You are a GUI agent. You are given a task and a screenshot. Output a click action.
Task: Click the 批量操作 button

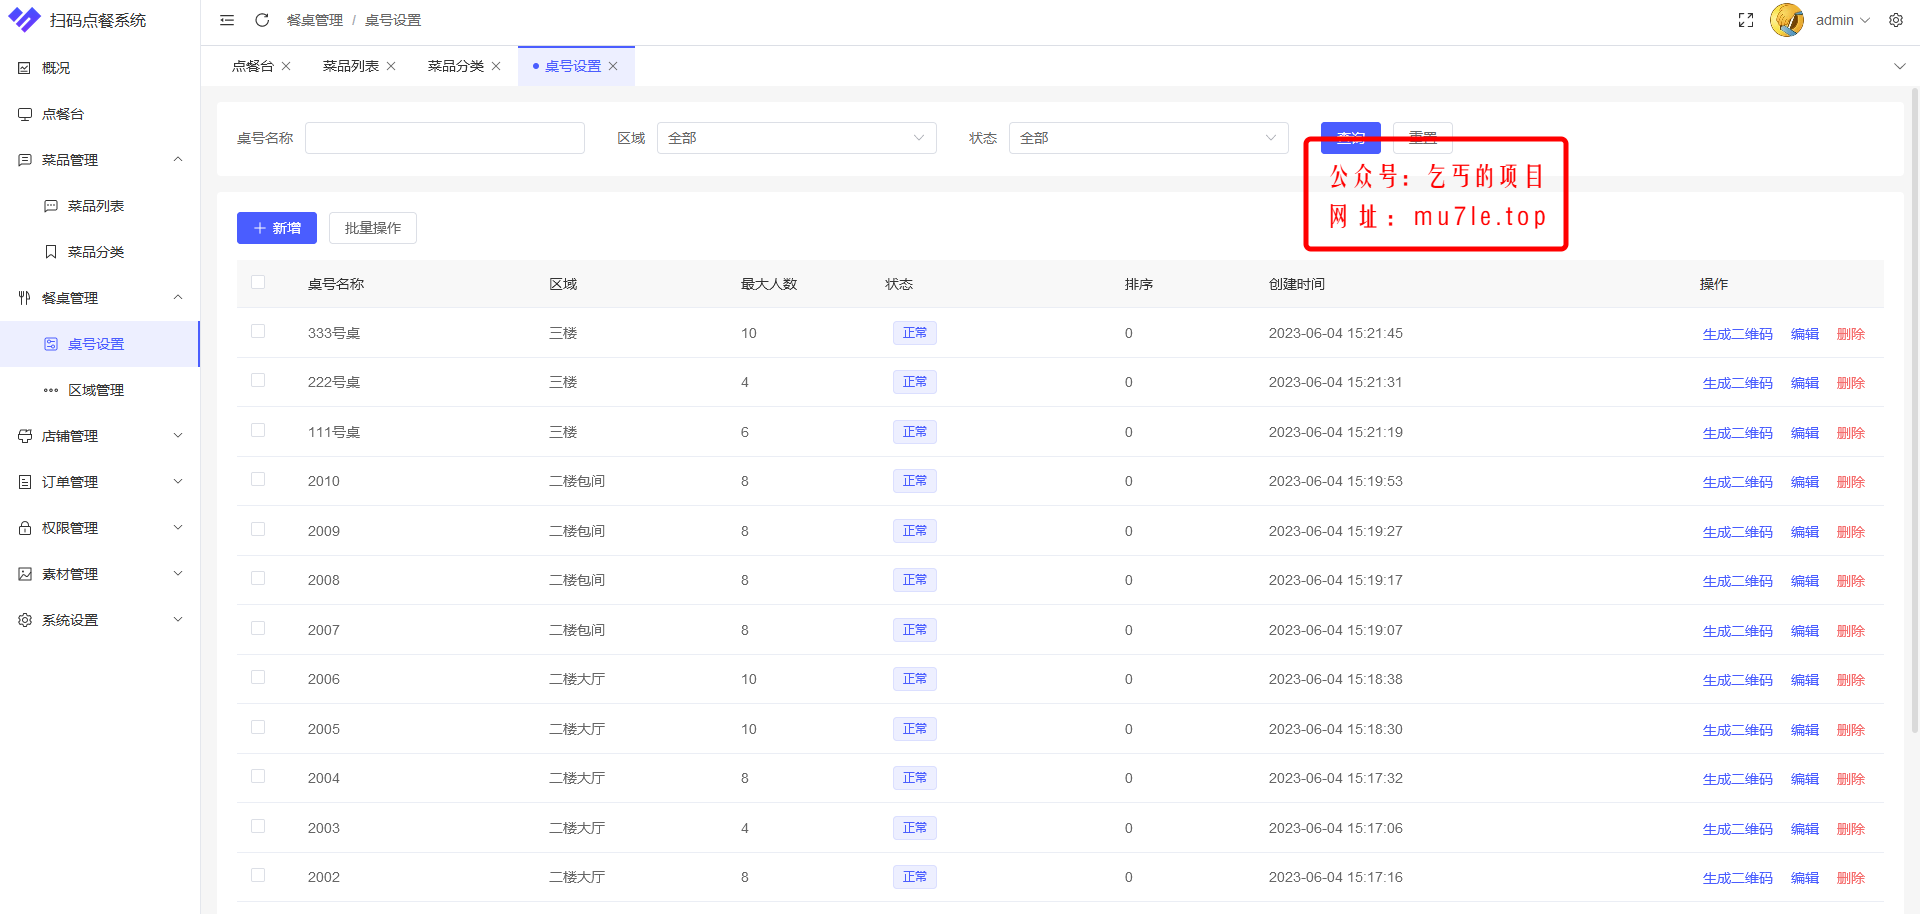(373, 228)
